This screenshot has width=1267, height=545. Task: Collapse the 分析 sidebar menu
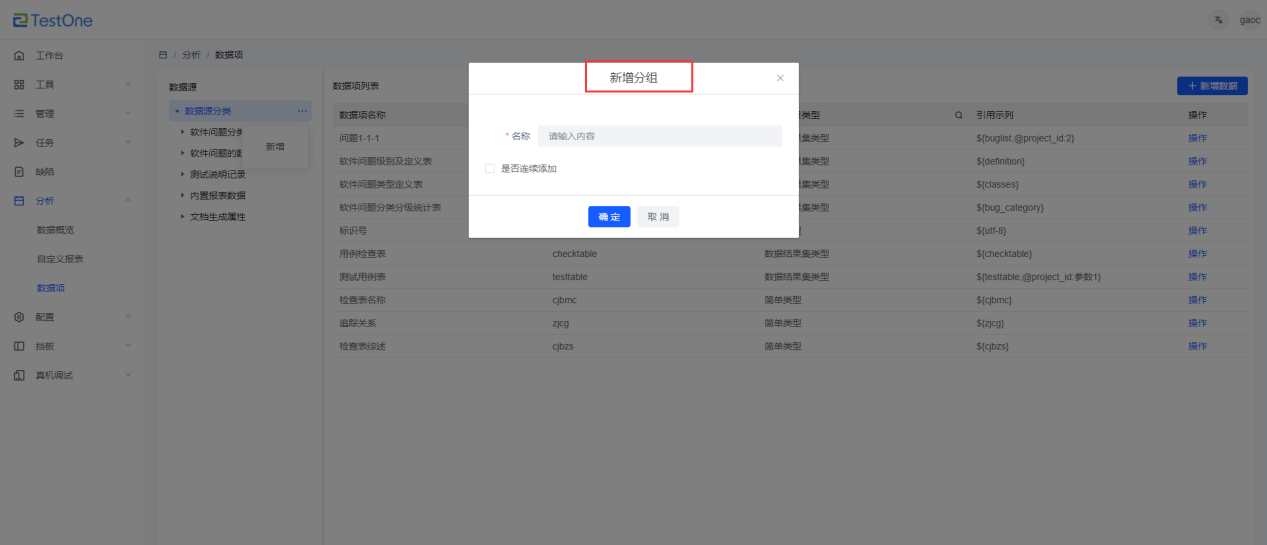pyautogui.click(x=128, y=201)
